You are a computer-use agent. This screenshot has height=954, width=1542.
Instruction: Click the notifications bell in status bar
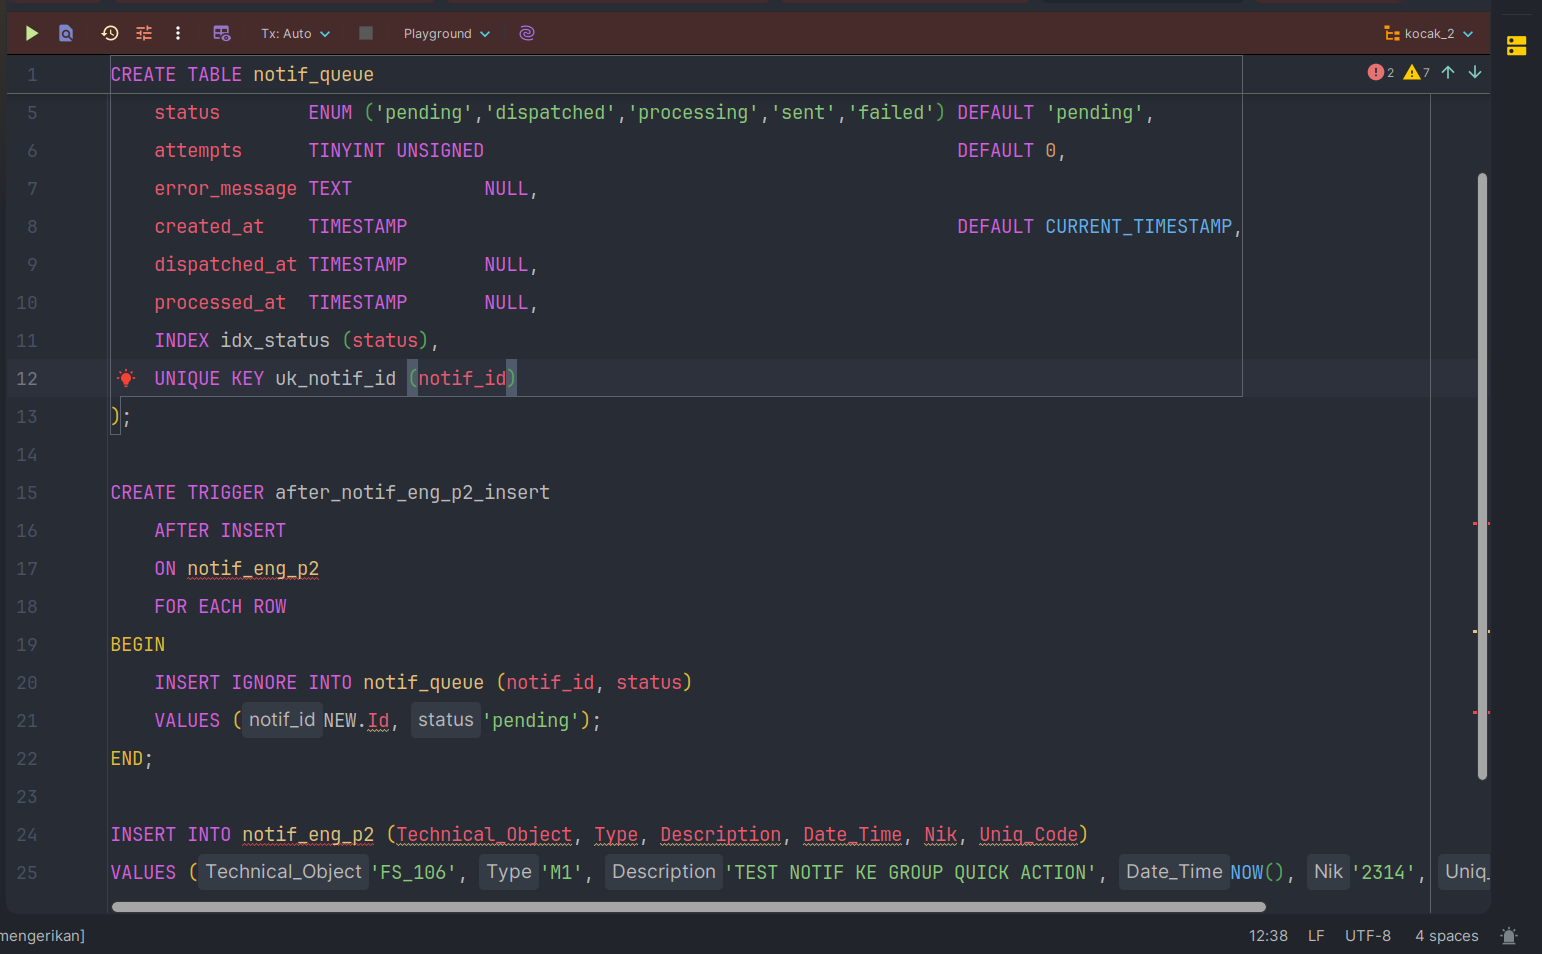1509,936
